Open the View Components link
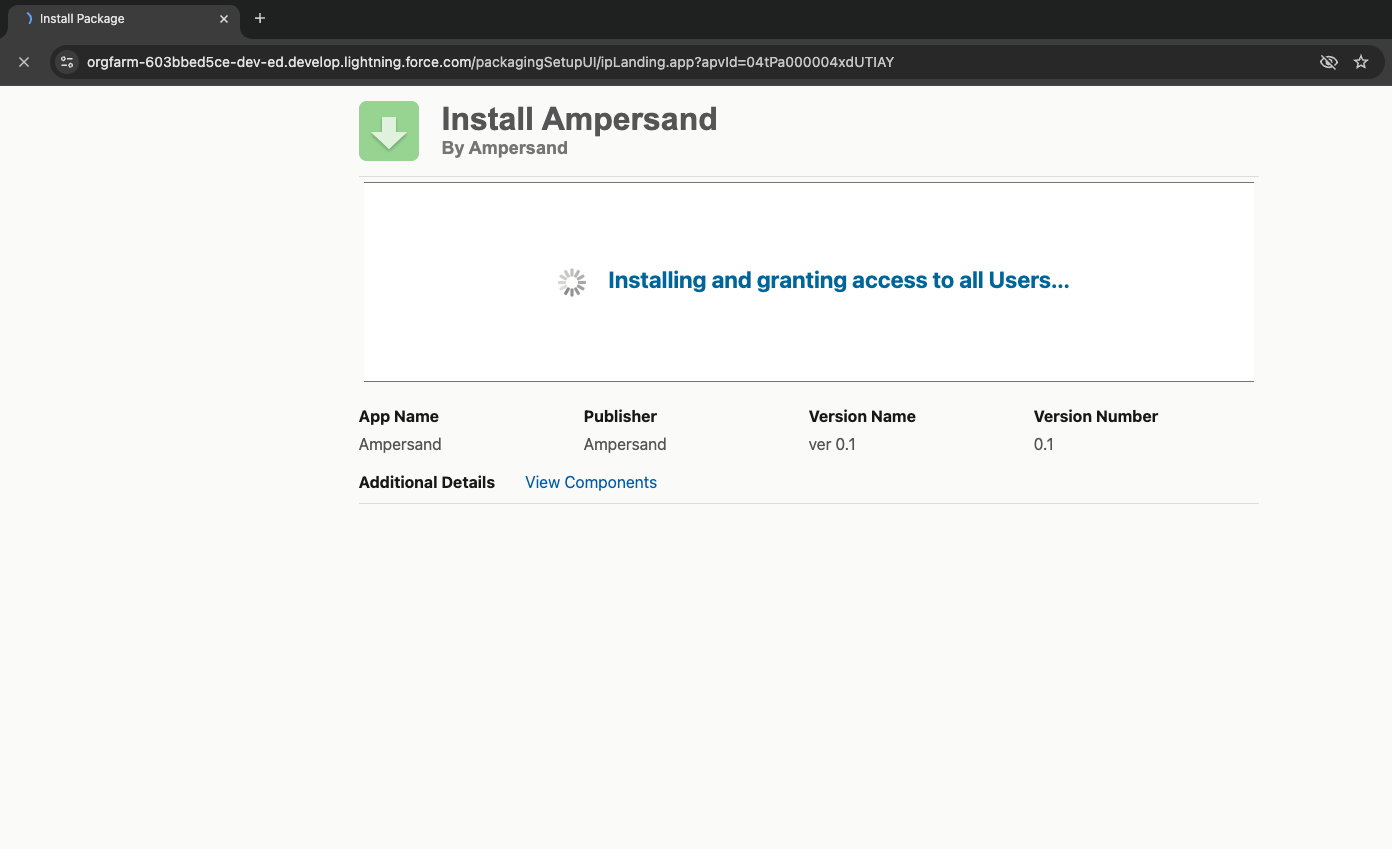The width and height of the screenshot is (1392, 849). [591, 482]
